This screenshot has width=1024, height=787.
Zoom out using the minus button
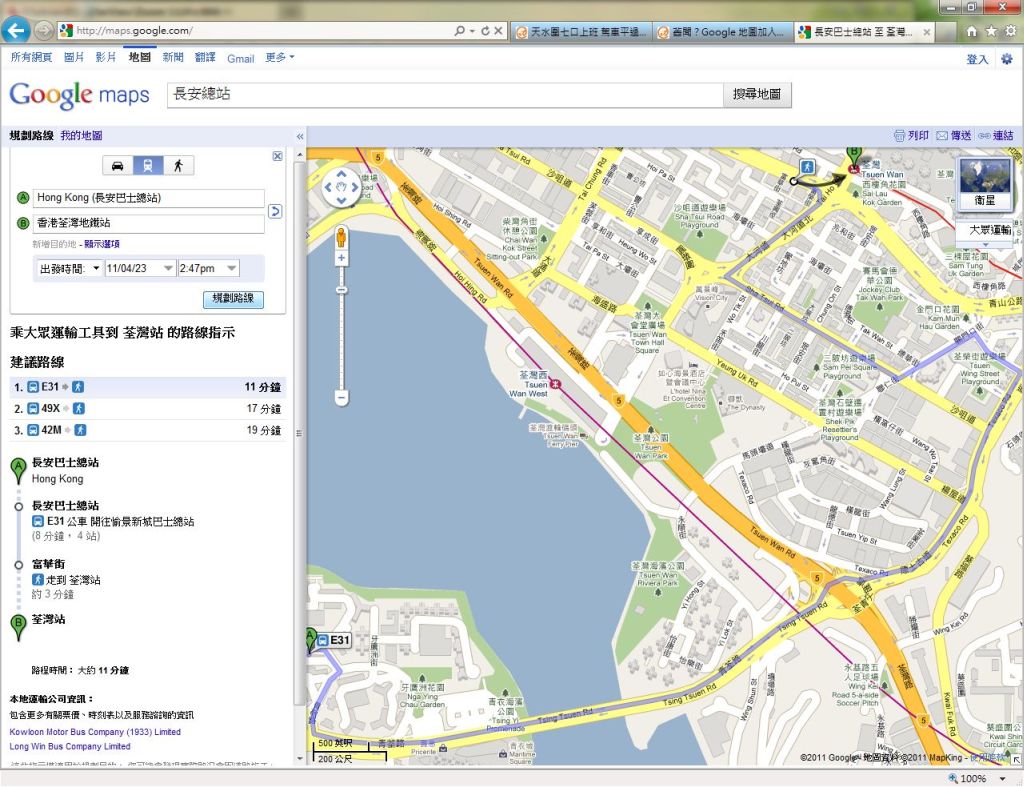coord(341,396)
